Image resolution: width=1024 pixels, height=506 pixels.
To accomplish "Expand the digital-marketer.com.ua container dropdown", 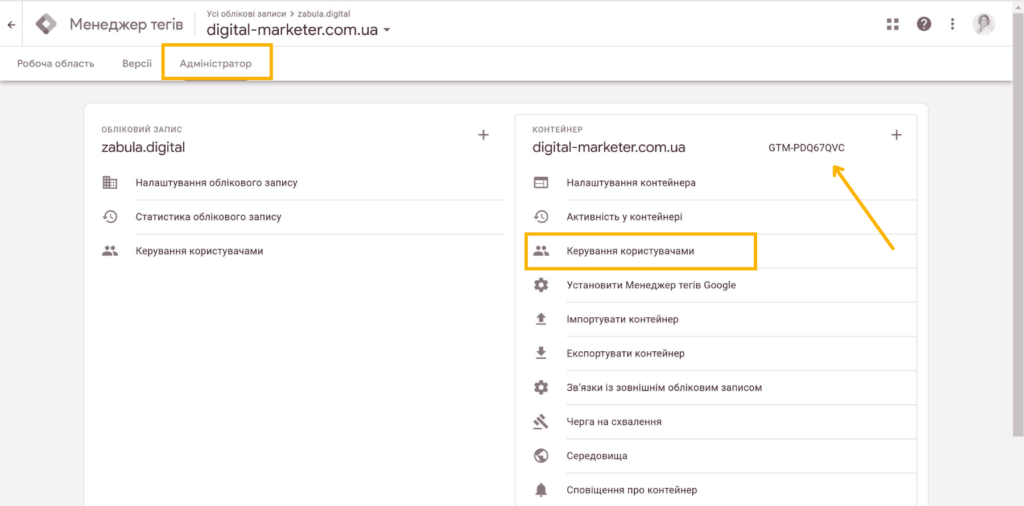I will point(387,31).
